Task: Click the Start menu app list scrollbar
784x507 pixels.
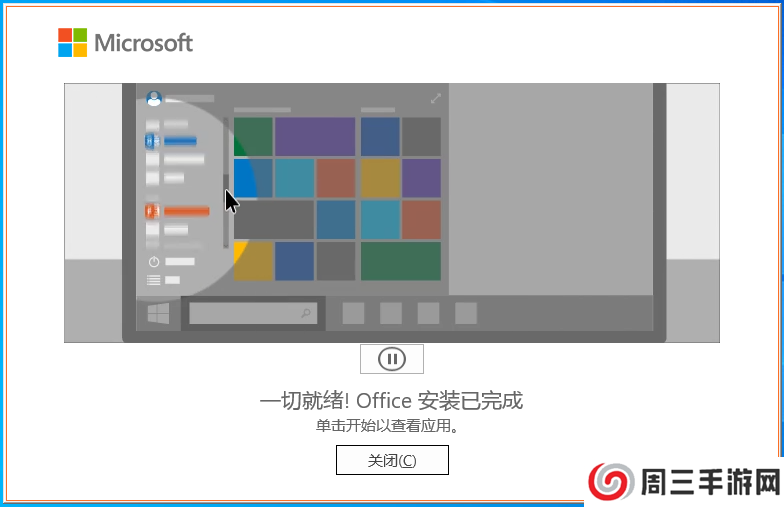Action: tap(226, 182)
